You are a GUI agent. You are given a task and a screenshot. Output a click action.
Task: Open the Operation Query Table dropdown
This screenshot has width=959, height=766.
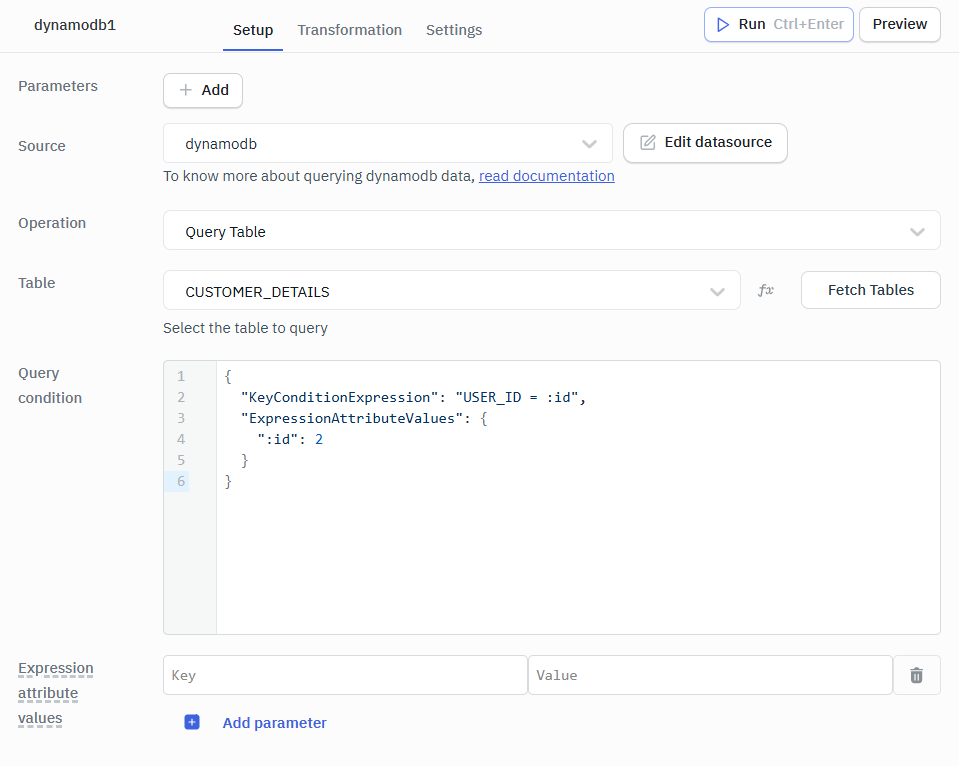click(551, 231)
